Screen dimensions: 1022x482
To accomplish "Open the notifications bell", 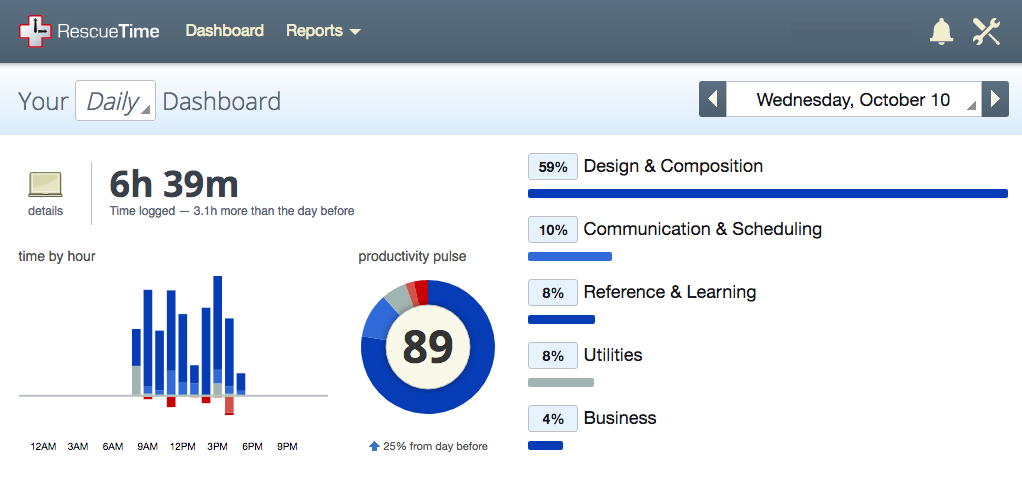I will (x=941, y=31).
